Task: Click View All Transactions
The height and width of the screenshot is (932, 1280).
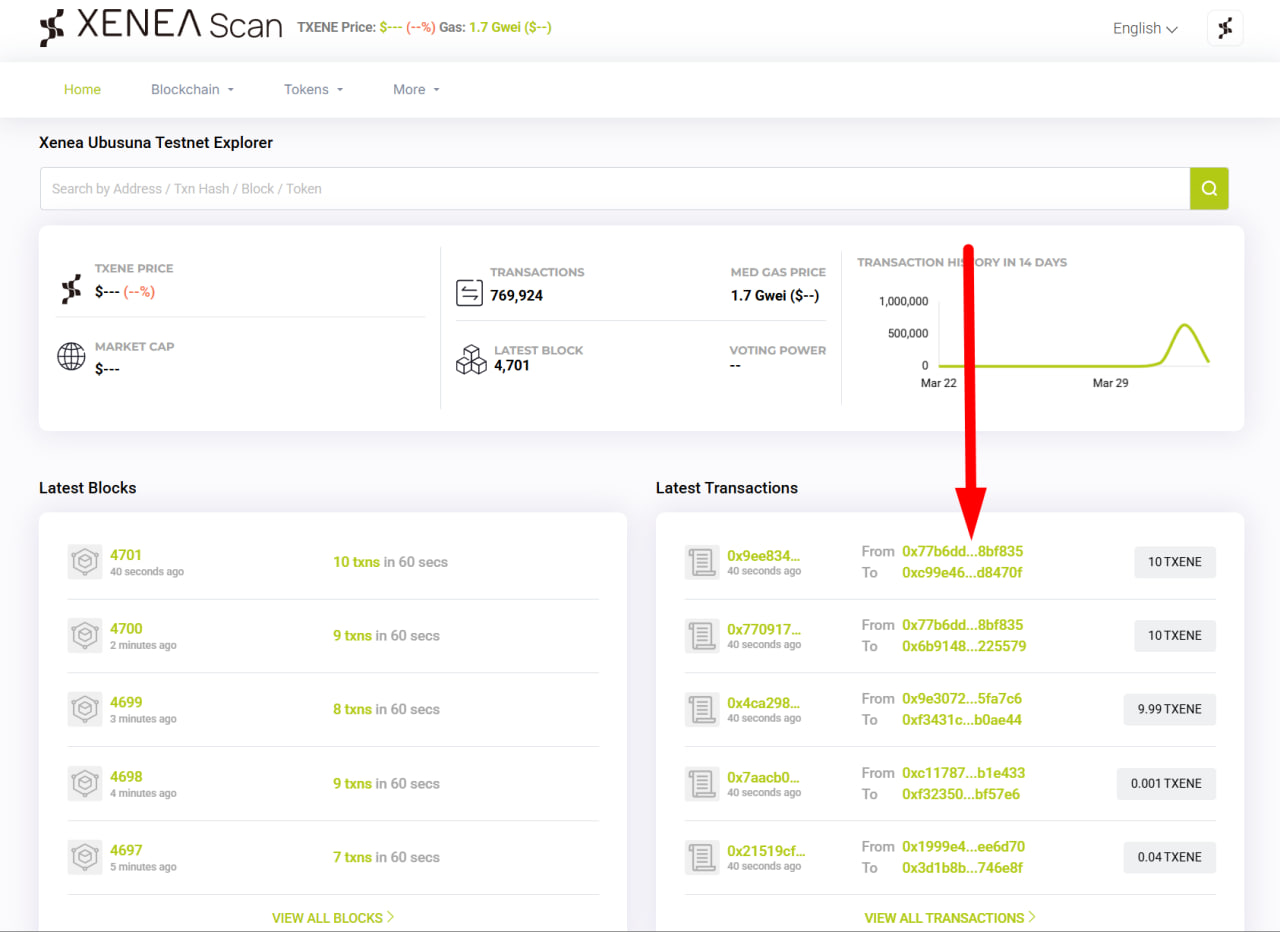Action: tap(950, 918)
